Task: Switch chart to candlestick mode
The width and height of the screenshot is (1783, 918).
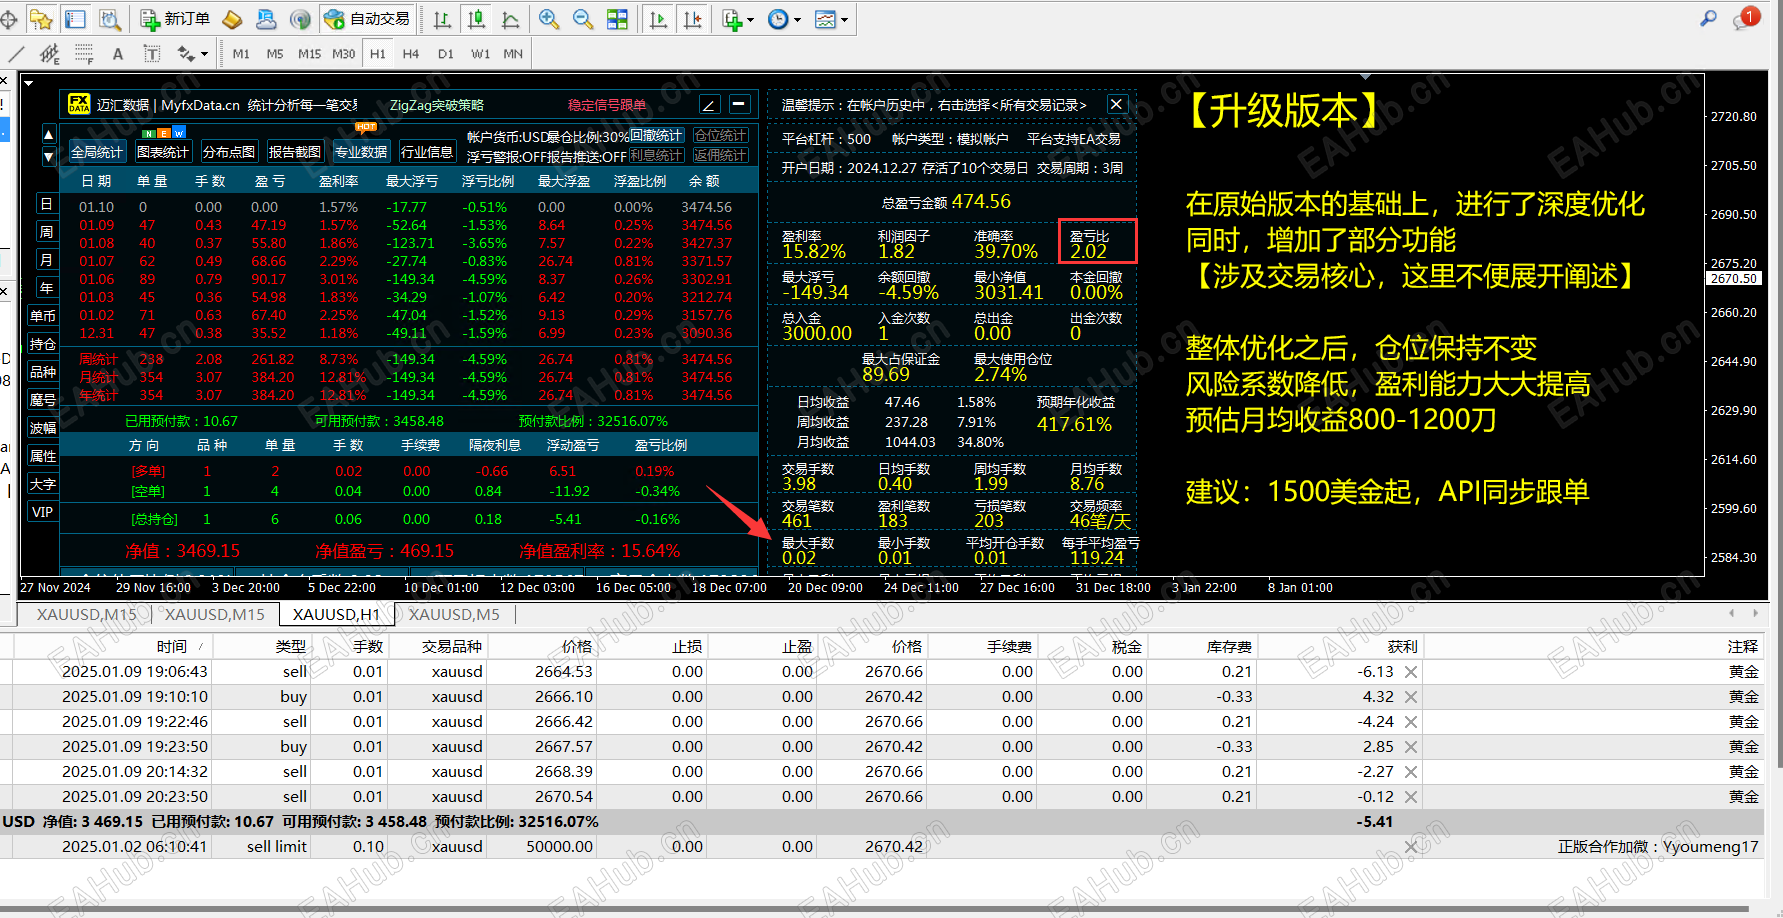Action: click(x=477, y=19)
